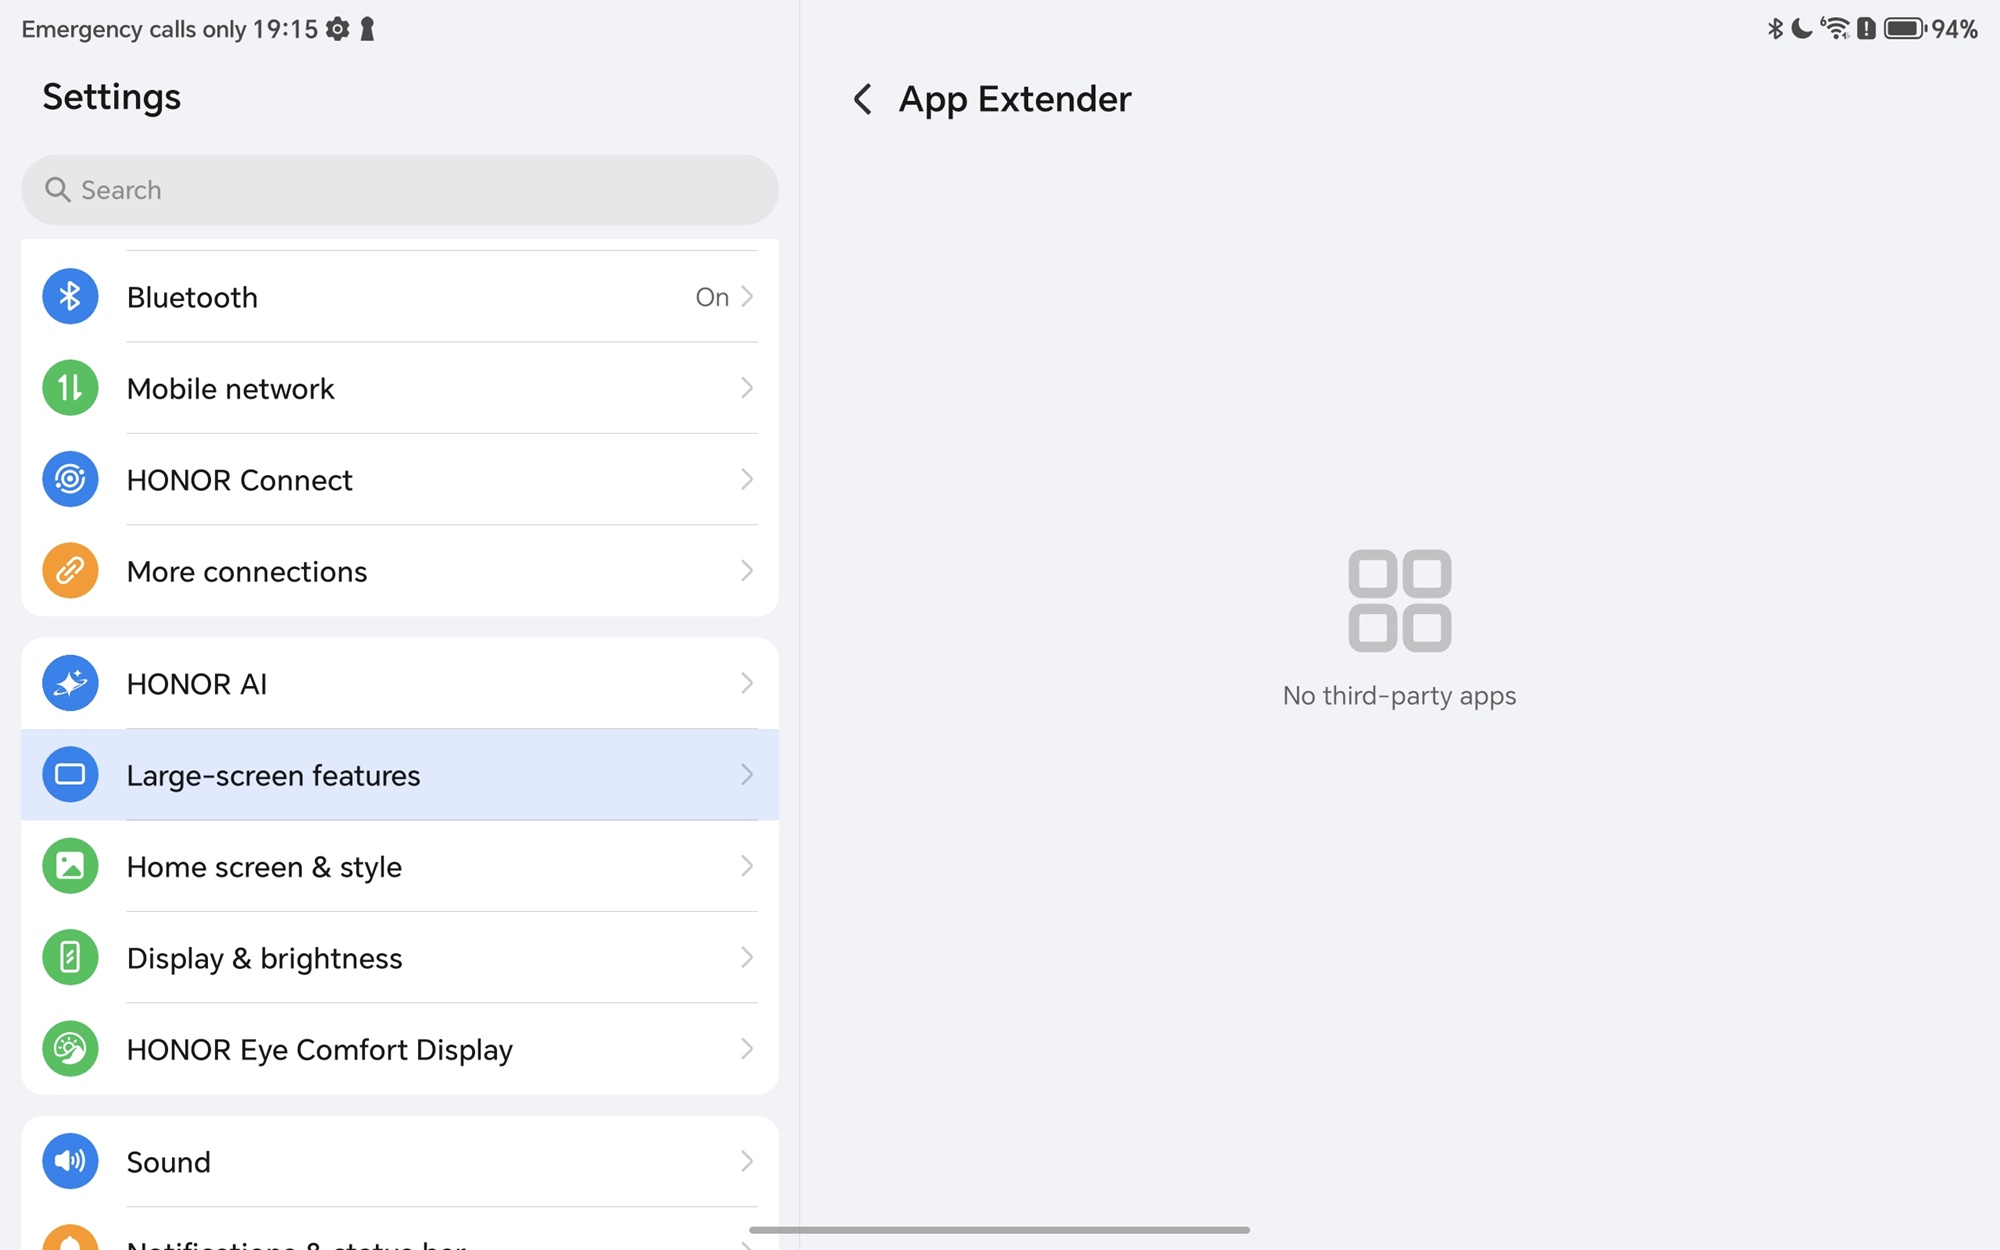
Task: Expand HONOR AI via its chevron
Action: point(747,684)
